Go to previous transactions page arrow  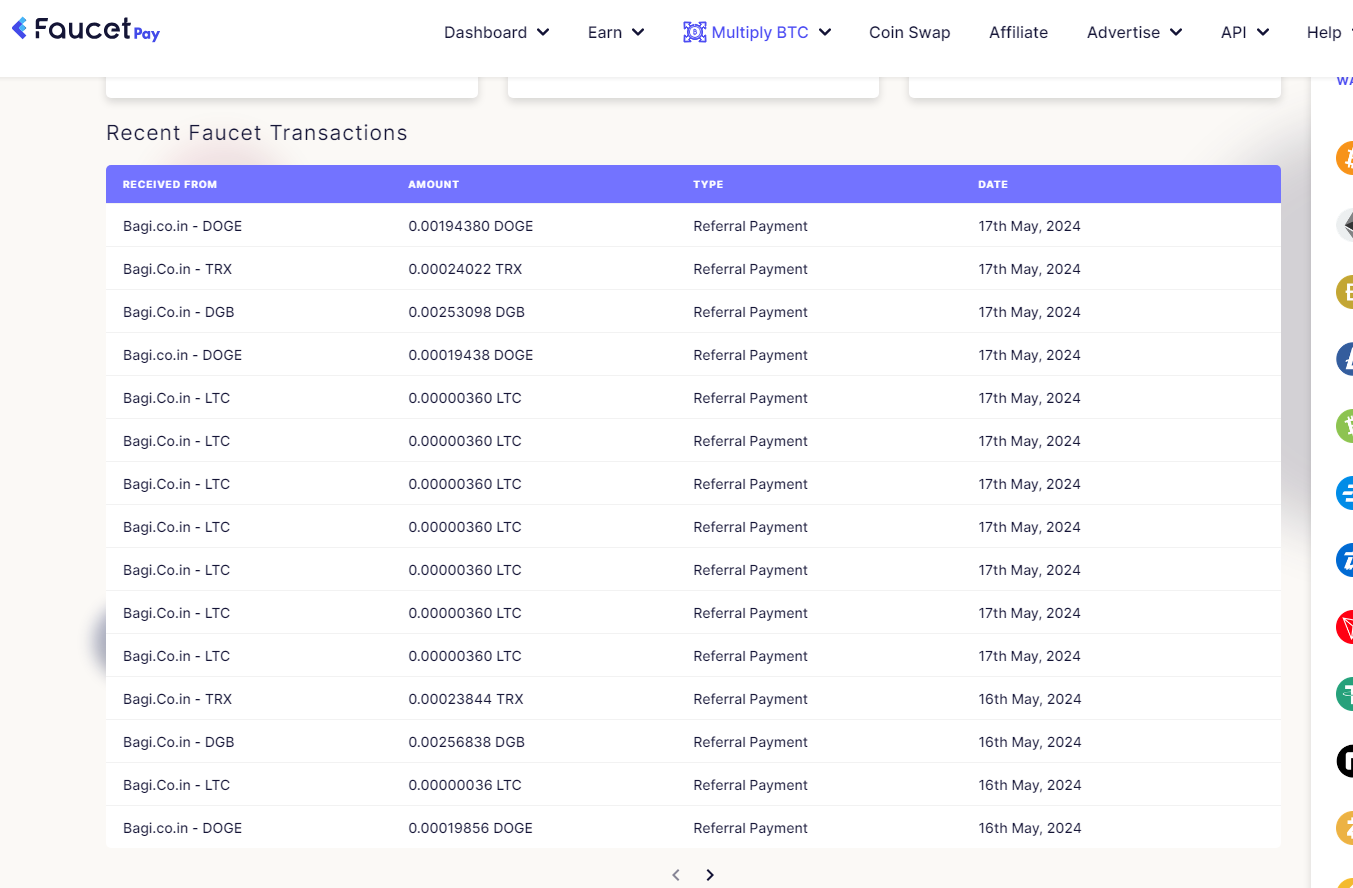tap(676, 875)
